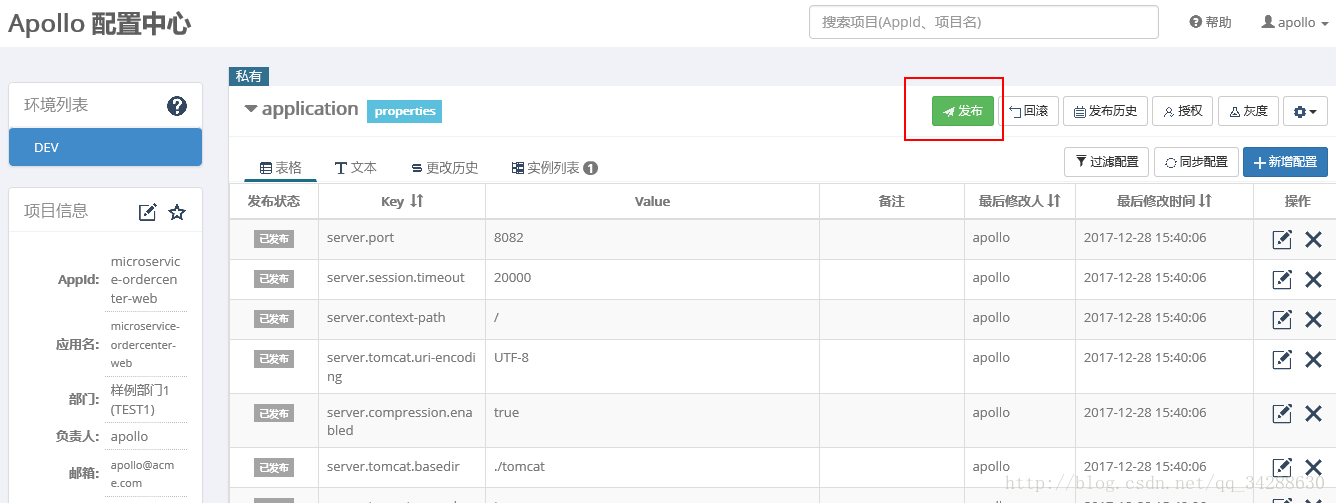Switch to the 表格 tab

280,168
